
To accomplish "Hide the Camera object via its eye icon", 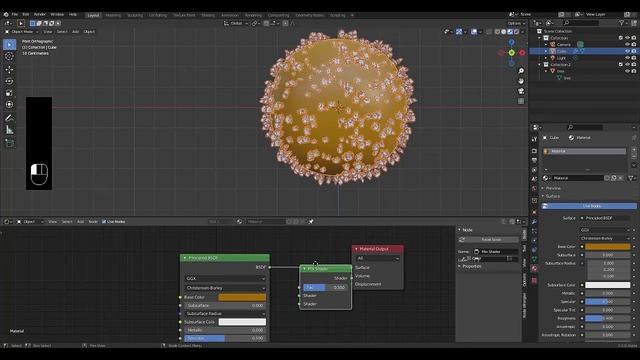I will point(627,44).
